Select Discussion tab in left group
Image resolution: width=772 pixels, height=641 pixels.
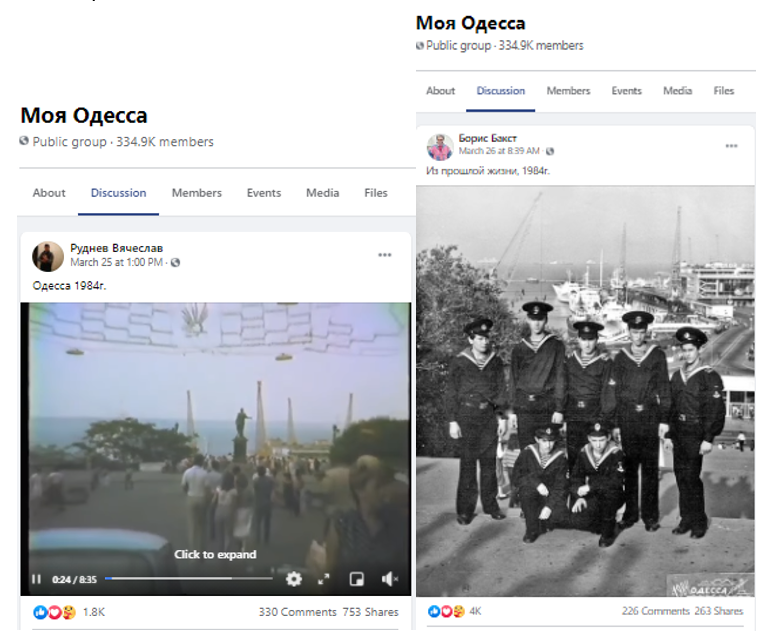click(119, 193)
